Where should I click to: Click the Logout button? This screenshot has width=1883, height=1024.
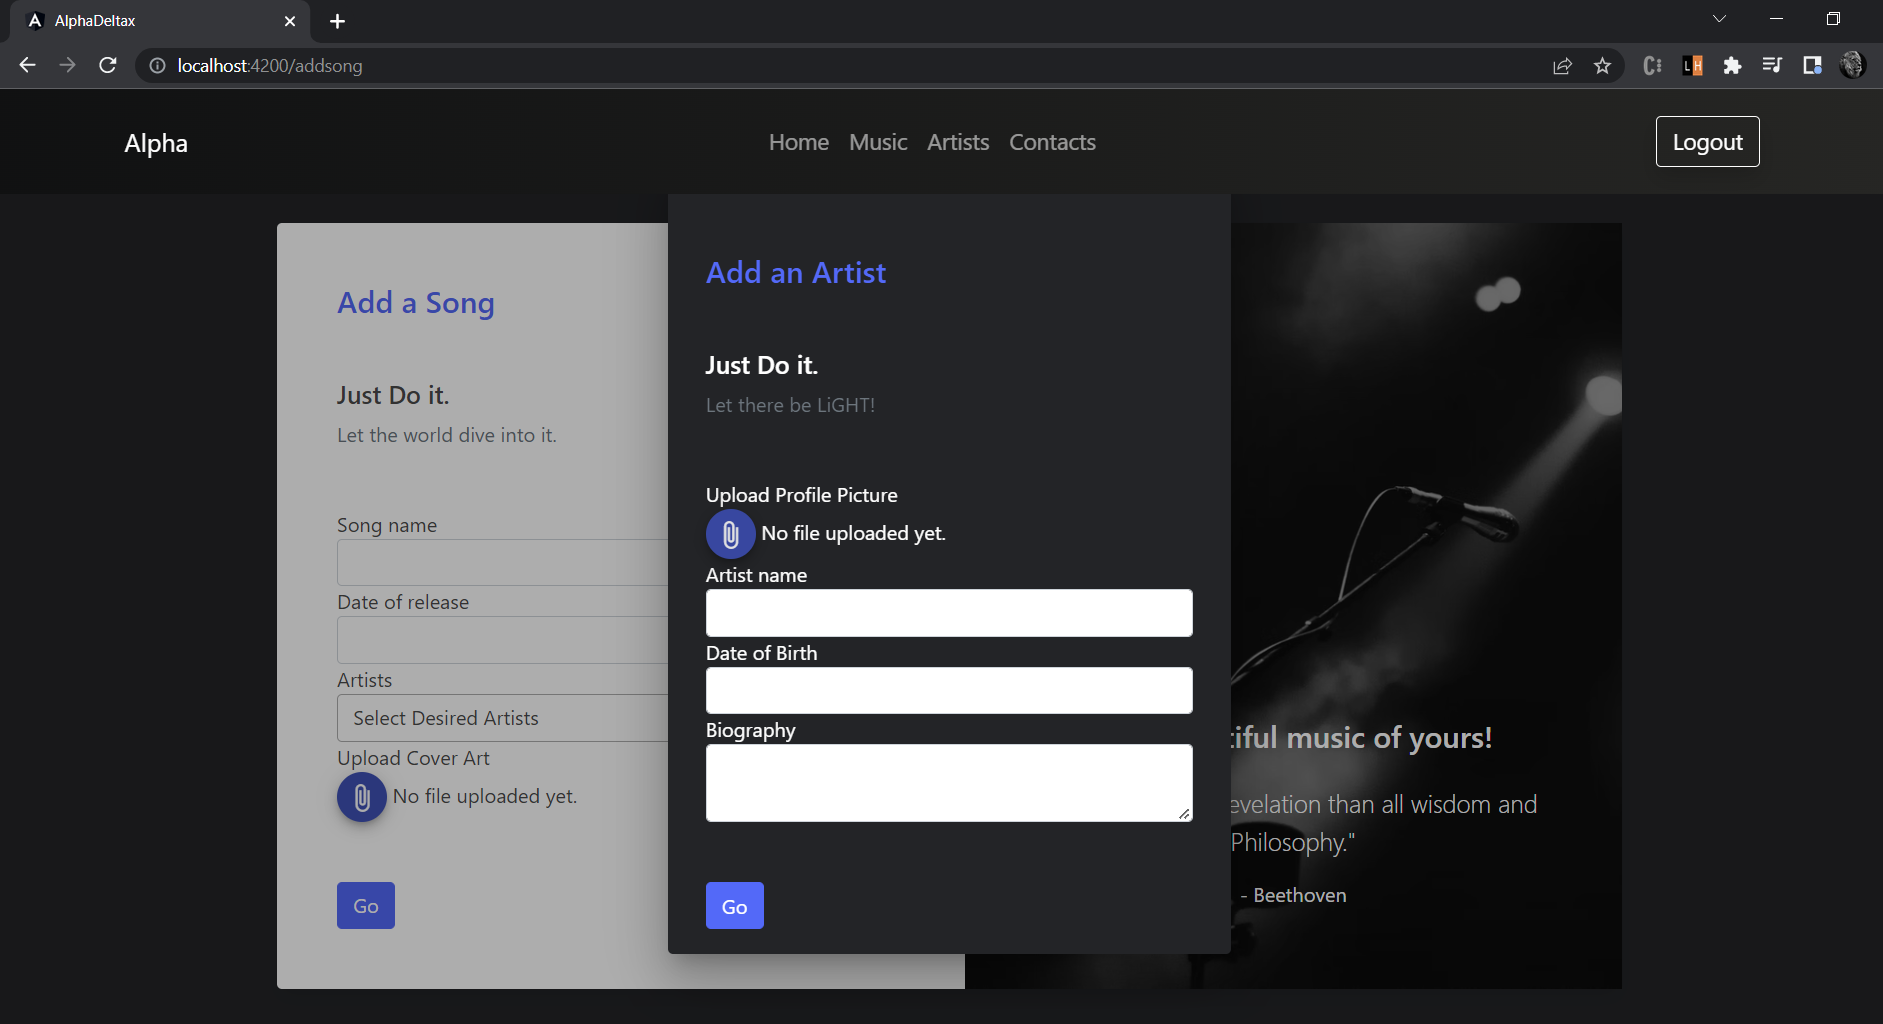click(x=1707, y=142)
